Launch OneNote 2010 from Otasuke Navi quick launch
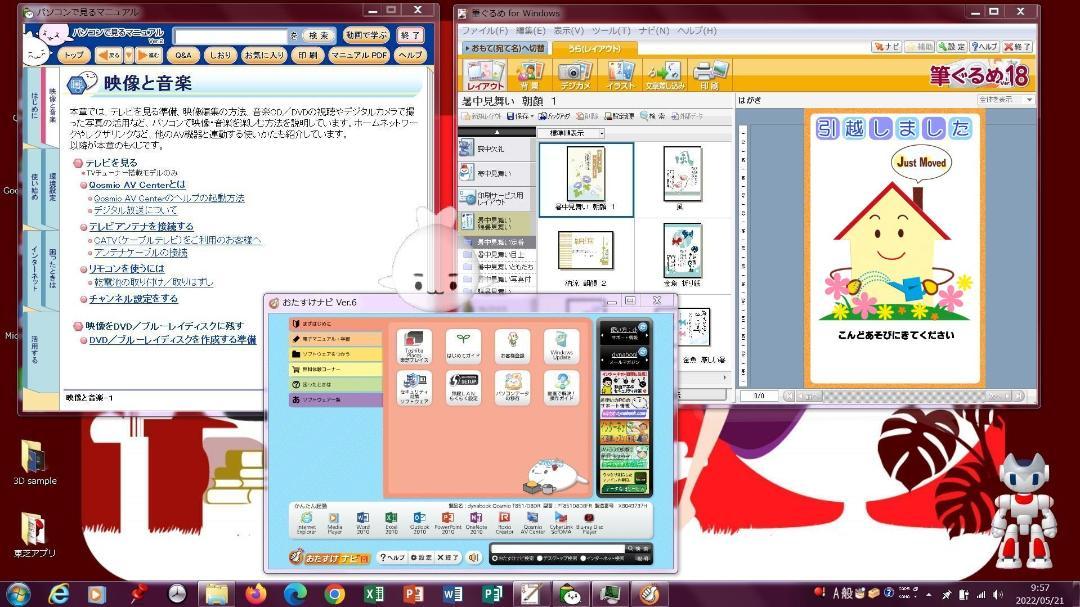The height and width of the screenshot is (607, 1080). click(x=476, y=523)
